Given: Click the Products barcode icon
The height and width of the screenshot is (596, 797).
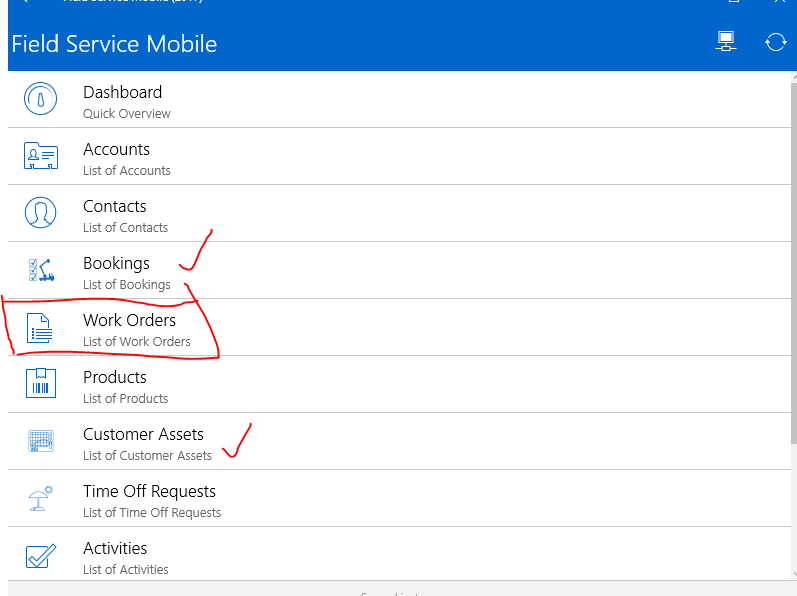Looking at the screenshot, I should (41, 383).
